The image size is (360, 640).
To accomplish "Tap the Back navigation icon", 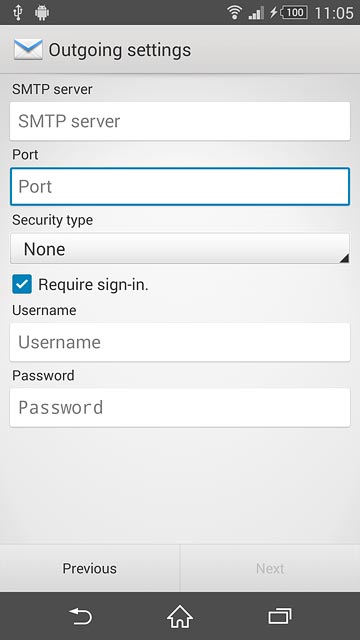I will tap(80, 616).
